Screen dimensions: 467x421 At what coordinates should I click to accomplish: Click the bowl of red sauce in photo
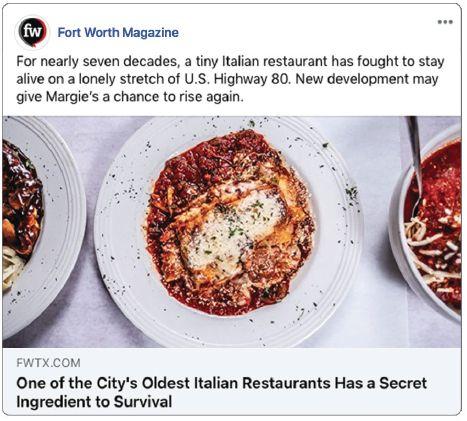[429, 223]
